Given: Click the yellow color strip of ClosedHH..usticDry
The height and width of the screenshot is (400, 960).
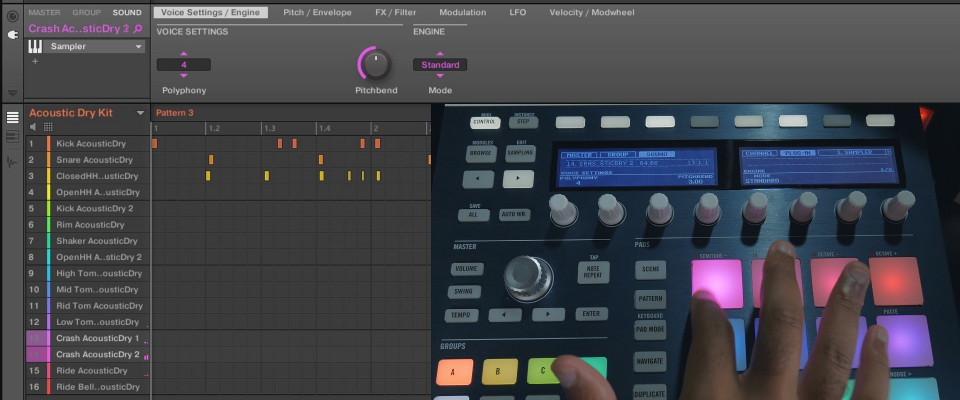Looking at the screenshot, I should coord(48,176).
